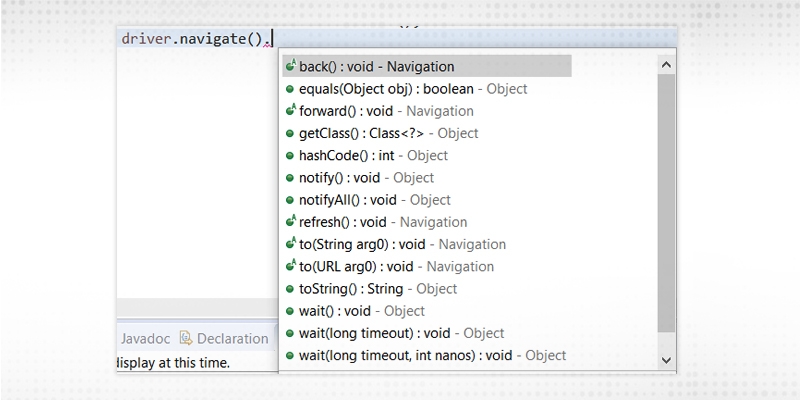Click the forward() method icon
This screenshot has height=400, width=800.
tap(290, 111)
